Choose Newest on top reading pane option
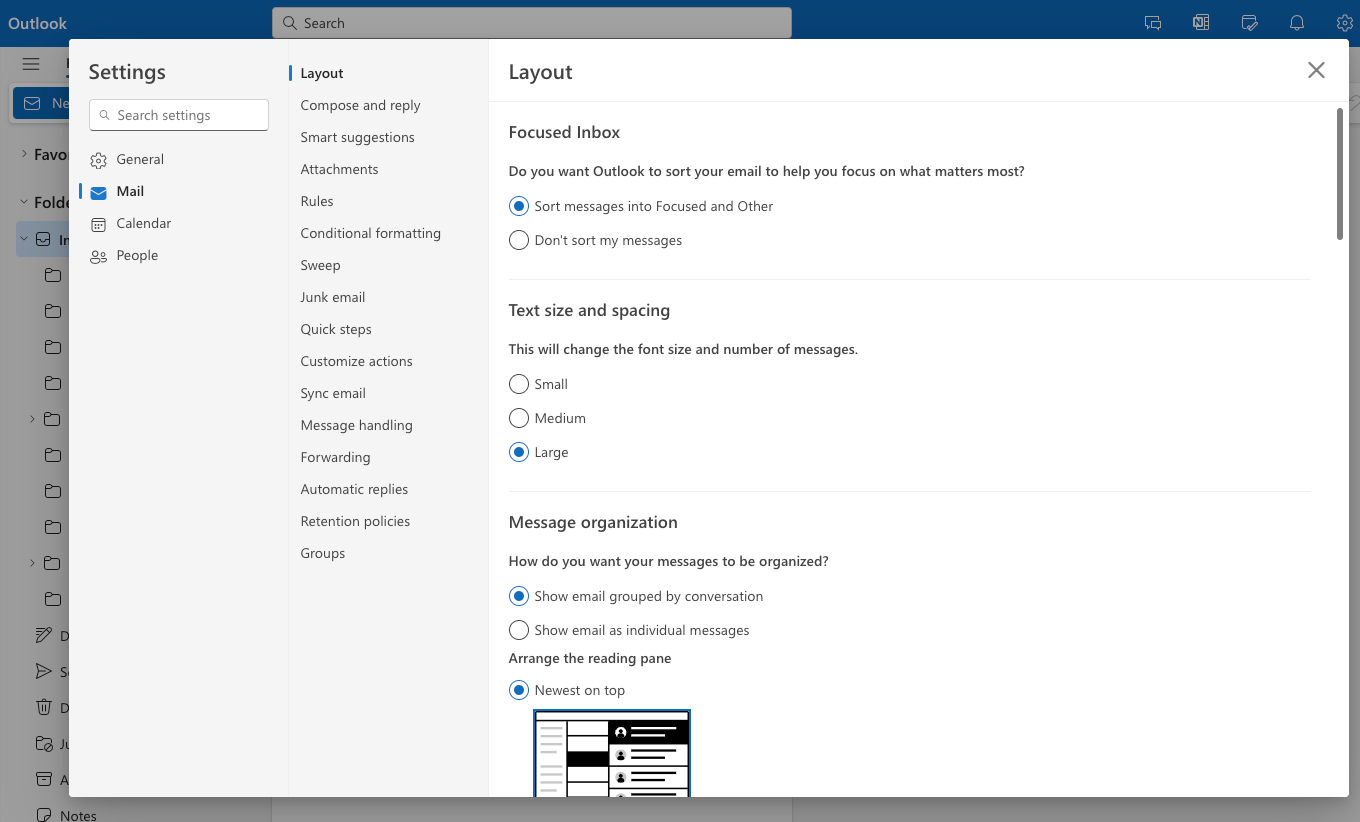Viewport: 1360px width, 822px height. click(519, 690)
